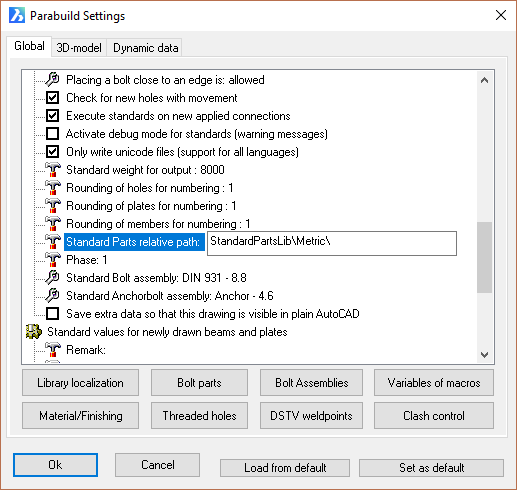Click hammer icon beside Phase setting

click(x=53, y=260)
